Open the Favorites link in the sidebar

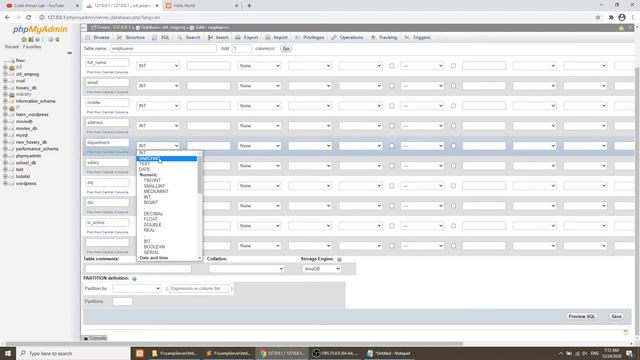pos(32,47)
